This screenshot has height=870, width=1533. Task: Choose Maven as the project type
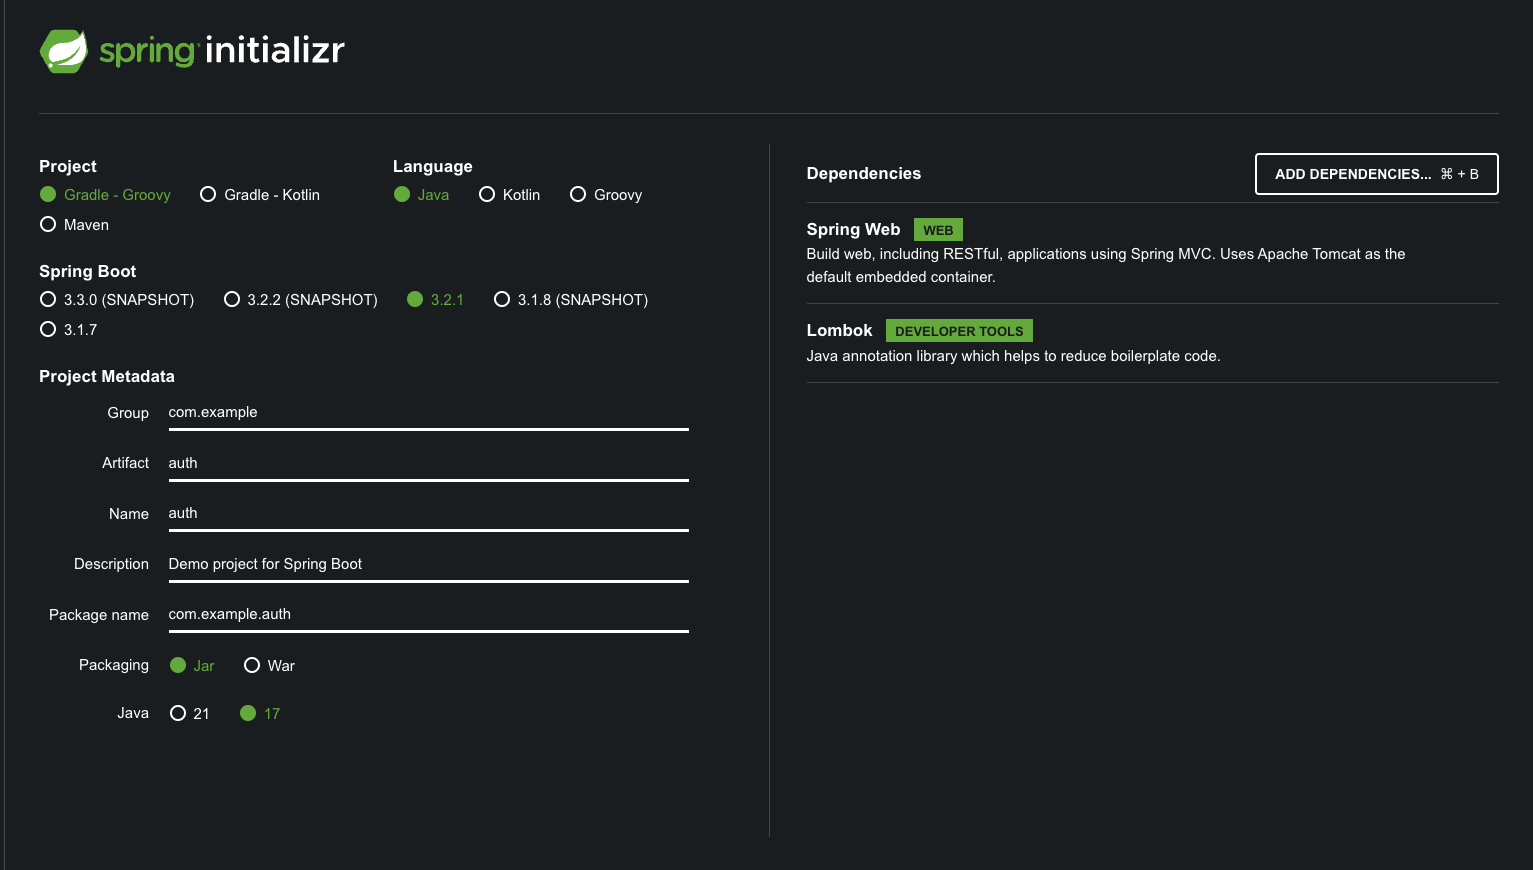74,225
